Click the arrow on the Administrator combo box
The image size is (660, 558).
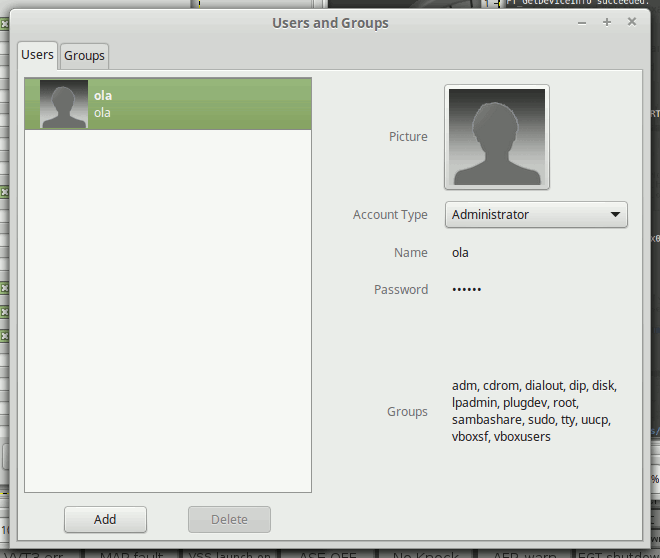tap(615, 215)
